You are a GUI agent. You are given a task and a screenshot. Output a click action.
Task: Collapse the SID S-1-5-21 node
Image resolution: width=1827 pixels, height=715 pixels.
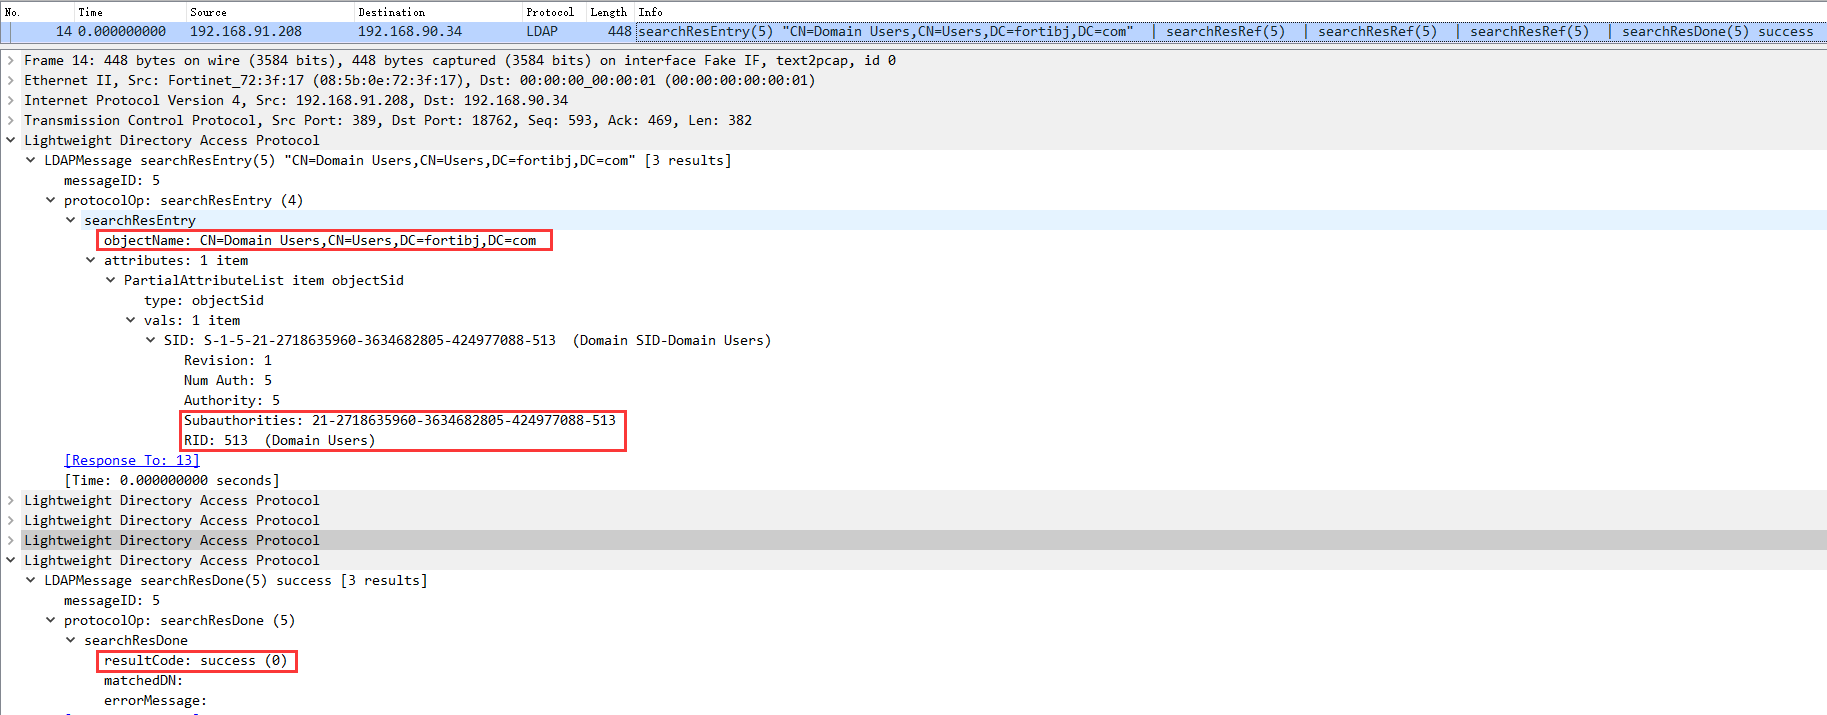point(151,340)
